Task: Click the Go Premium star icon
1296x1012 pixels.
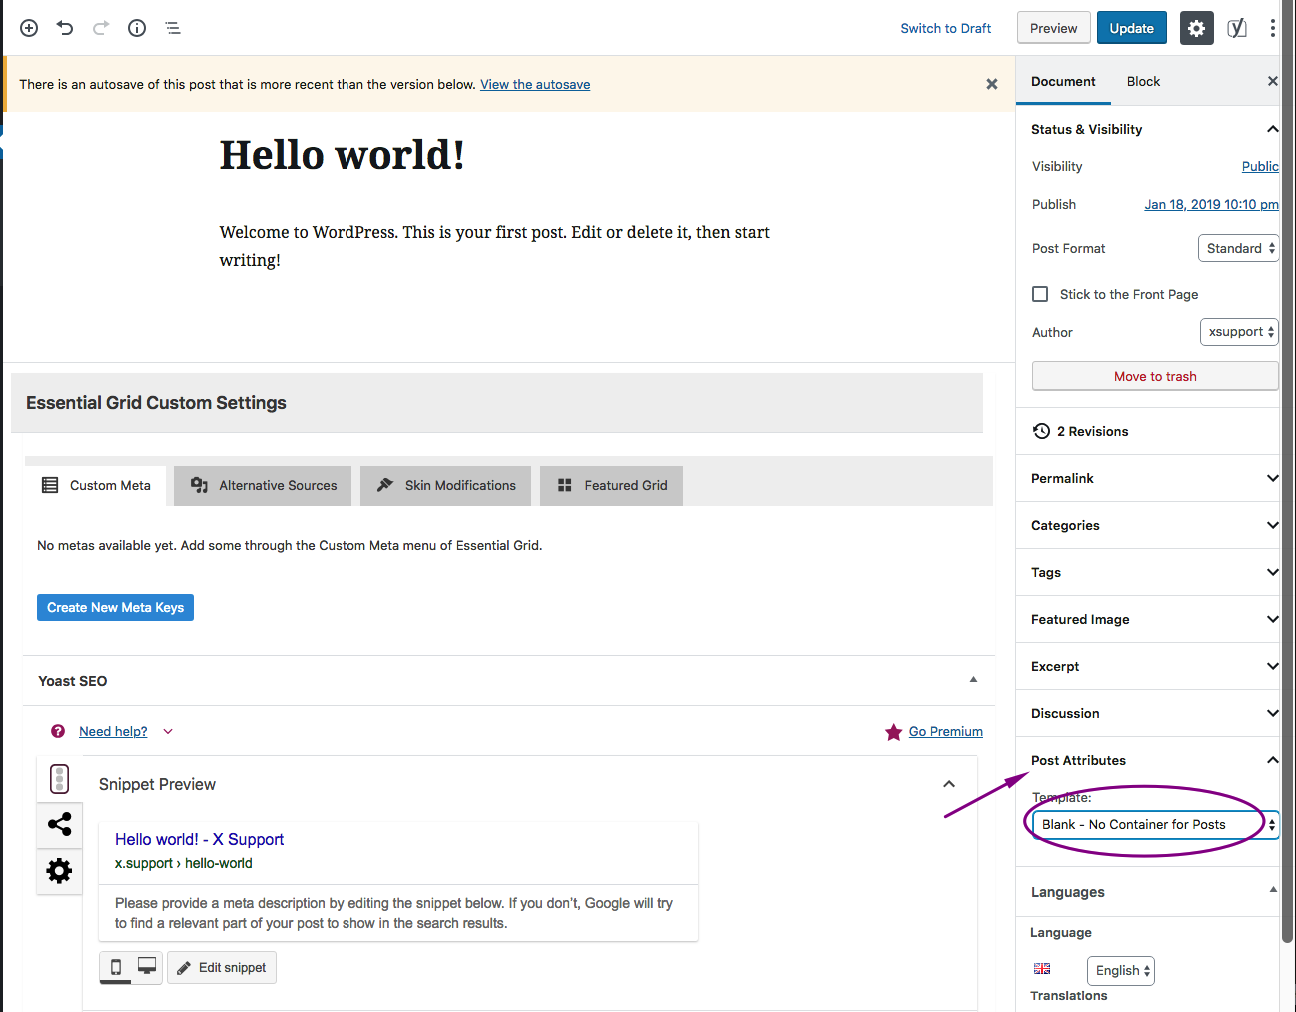Action: pos(894,732)
